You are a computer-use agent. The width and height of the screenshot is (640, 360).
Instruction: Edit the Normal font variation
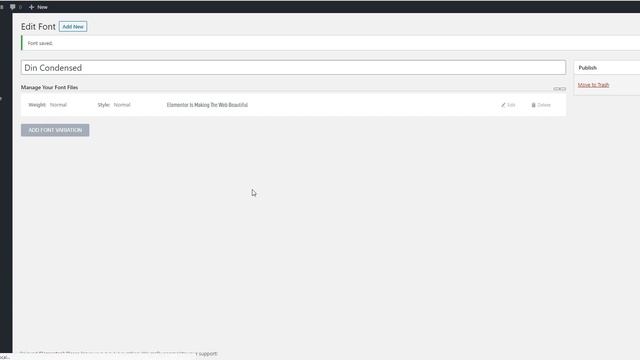coord(508,105)
